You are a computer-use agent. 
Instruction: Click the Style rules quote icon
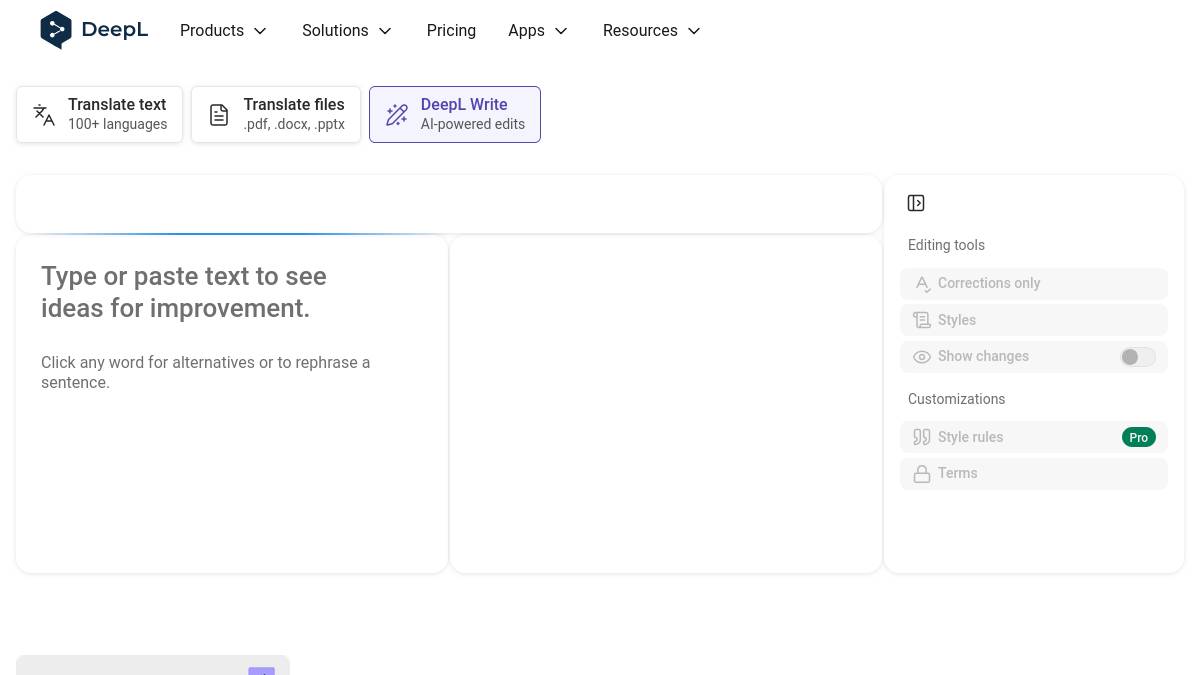pos(922,437)
